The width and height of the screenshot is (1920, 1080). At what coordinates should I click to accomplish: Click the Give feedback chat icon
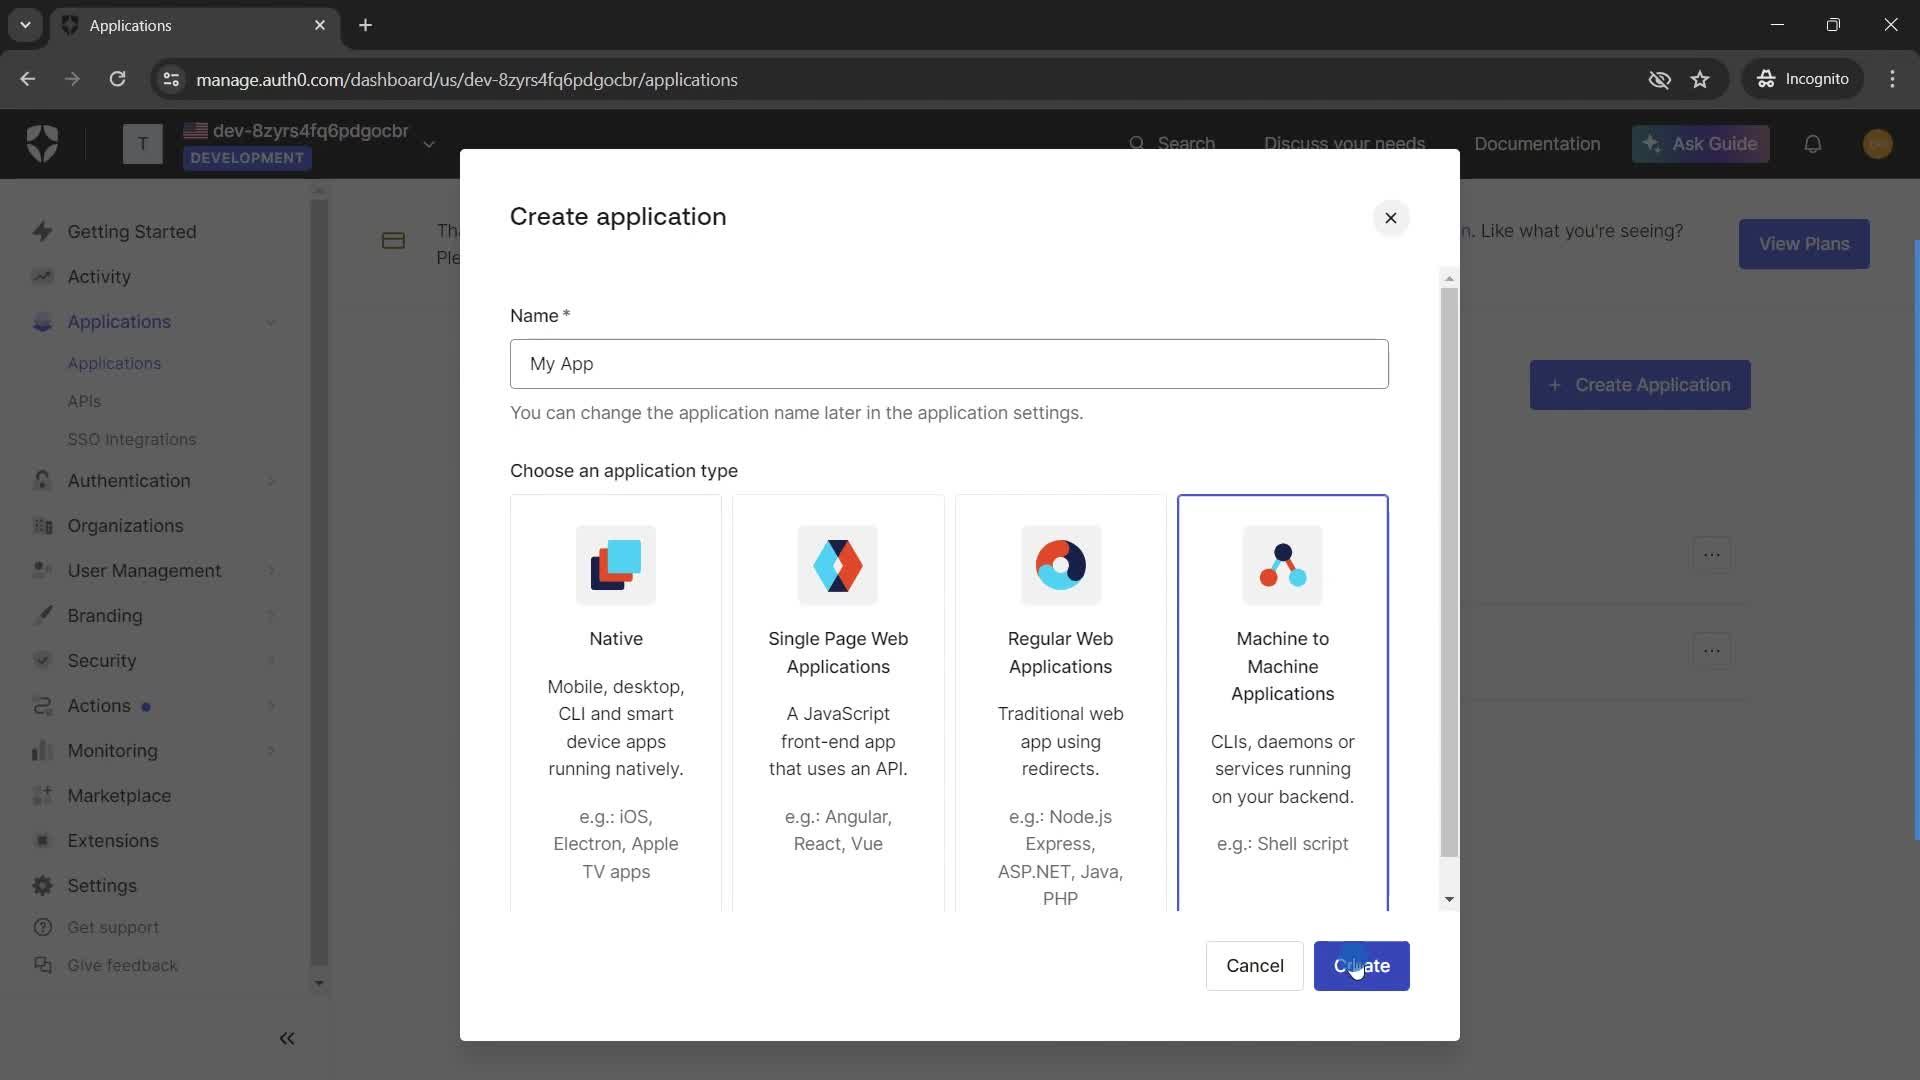pos(42,965)
